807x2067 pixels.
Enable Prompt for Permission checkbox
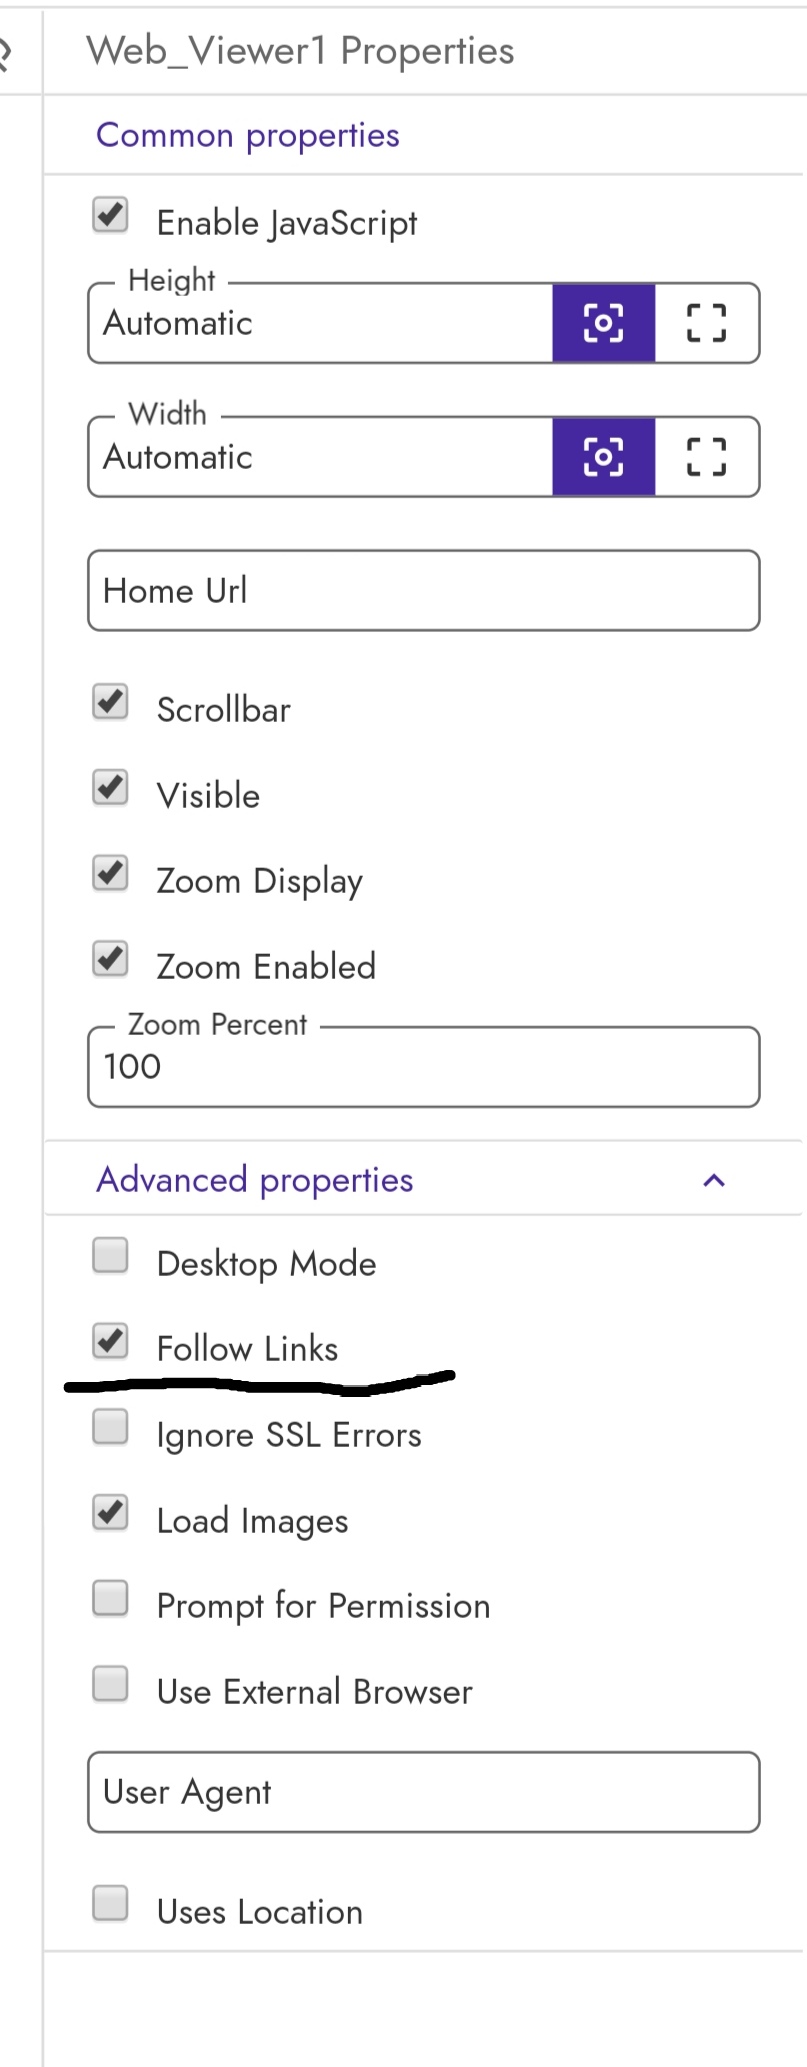click(110, 1598)
